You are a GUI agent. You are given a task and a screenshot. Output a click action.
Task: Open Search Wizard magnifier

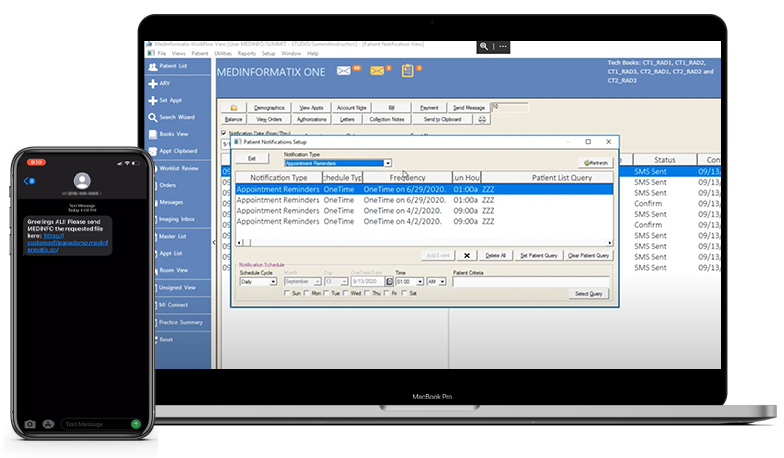pos(152,118)
